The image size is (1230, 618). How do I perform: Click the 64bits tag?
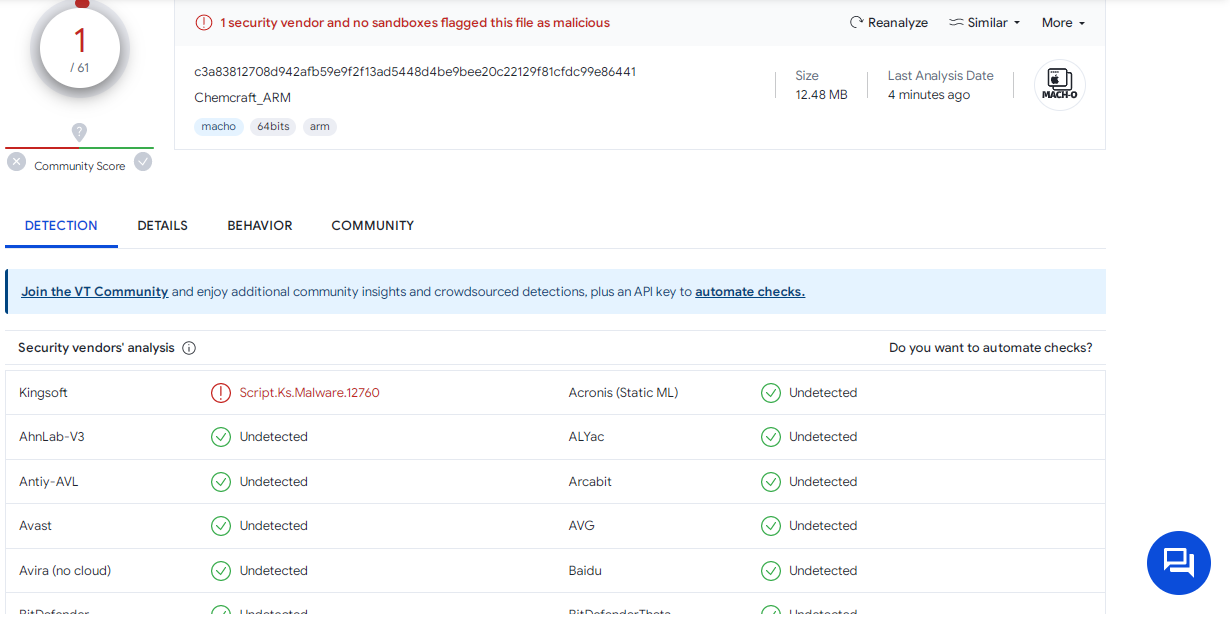click(x=273, y=127)
